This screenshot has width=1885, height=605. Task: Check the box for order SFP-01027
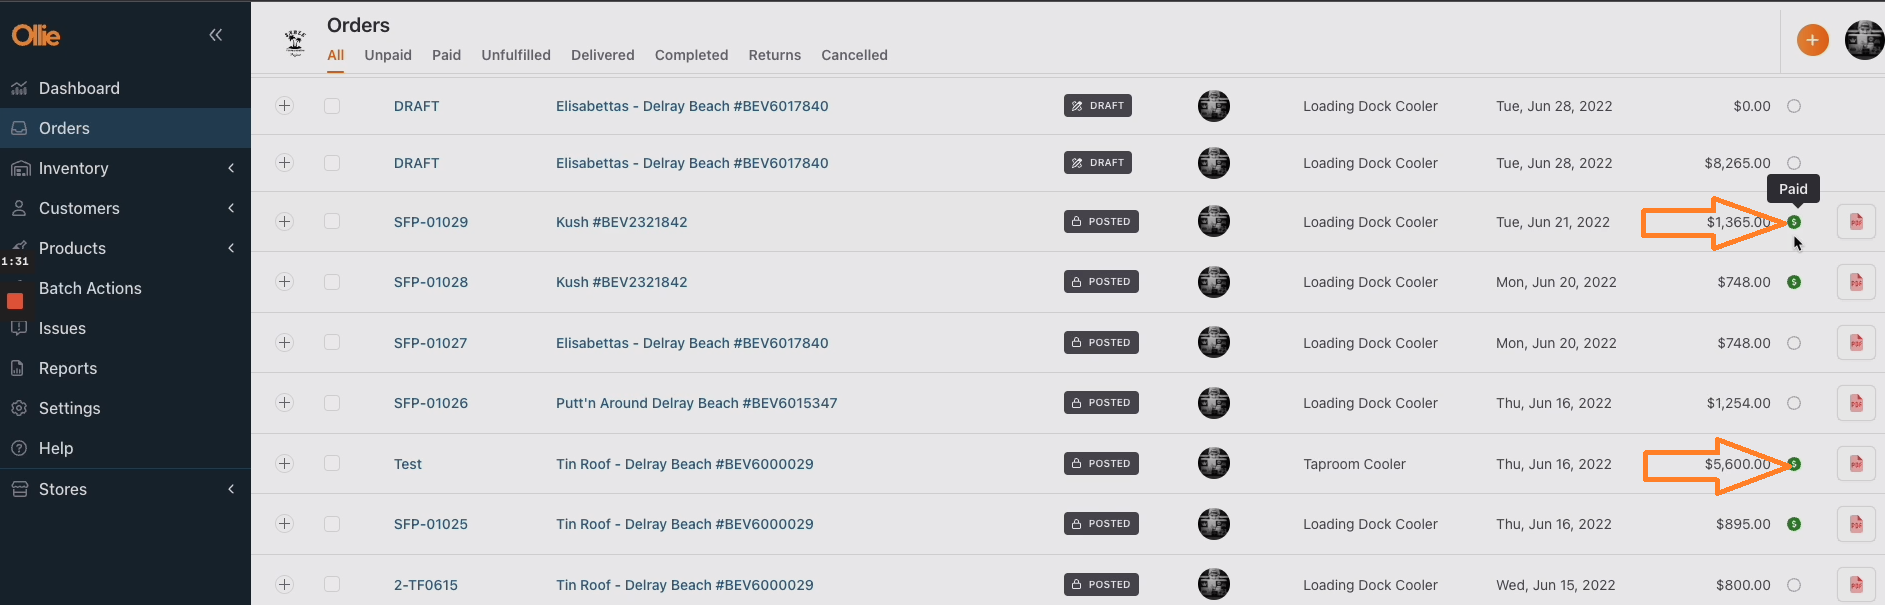332,343
